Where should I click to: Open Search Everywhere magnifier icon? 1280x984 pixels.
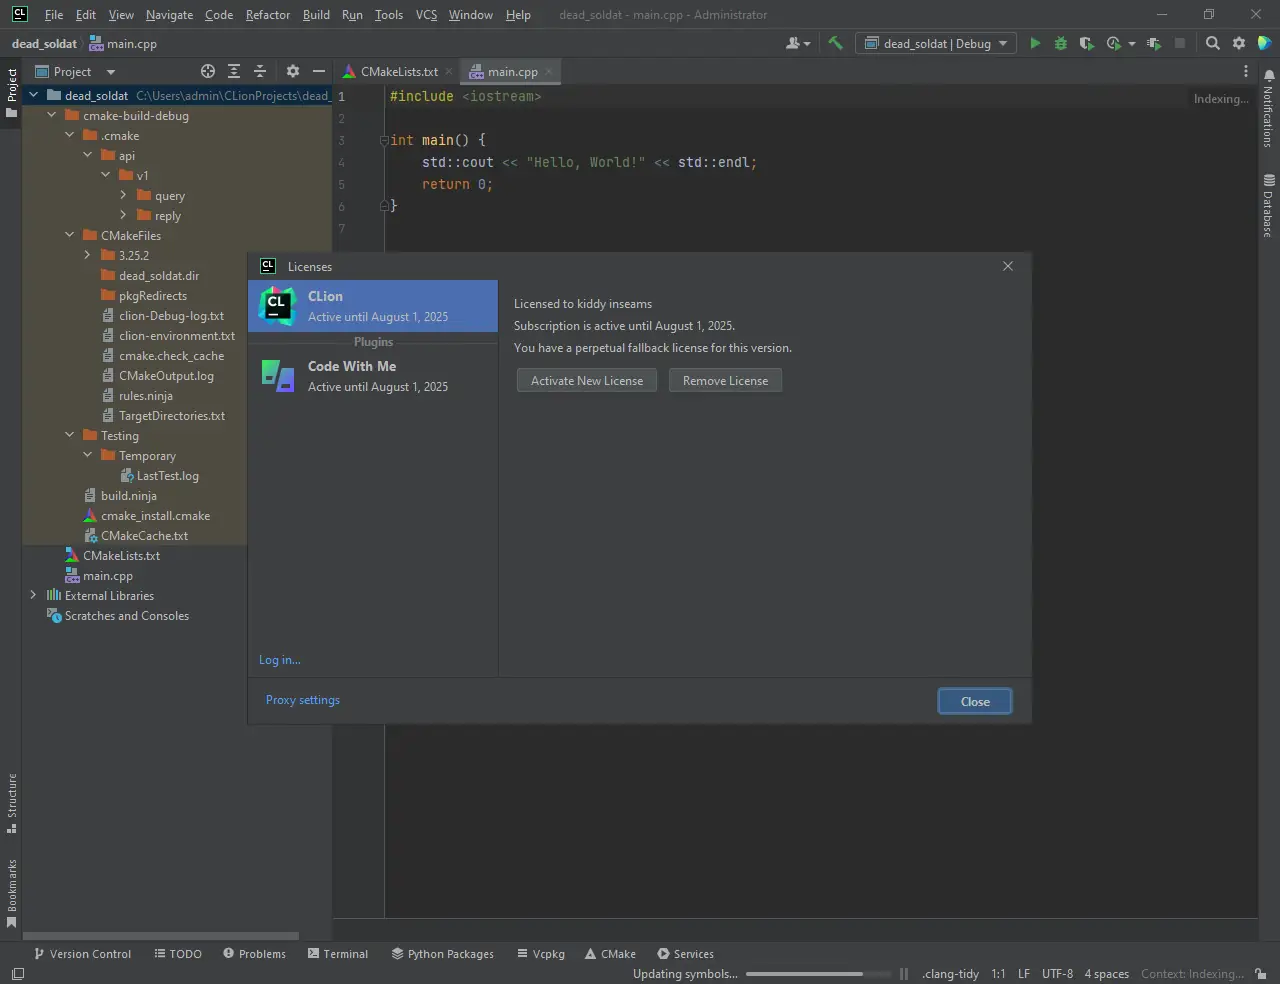point(1212,43)
